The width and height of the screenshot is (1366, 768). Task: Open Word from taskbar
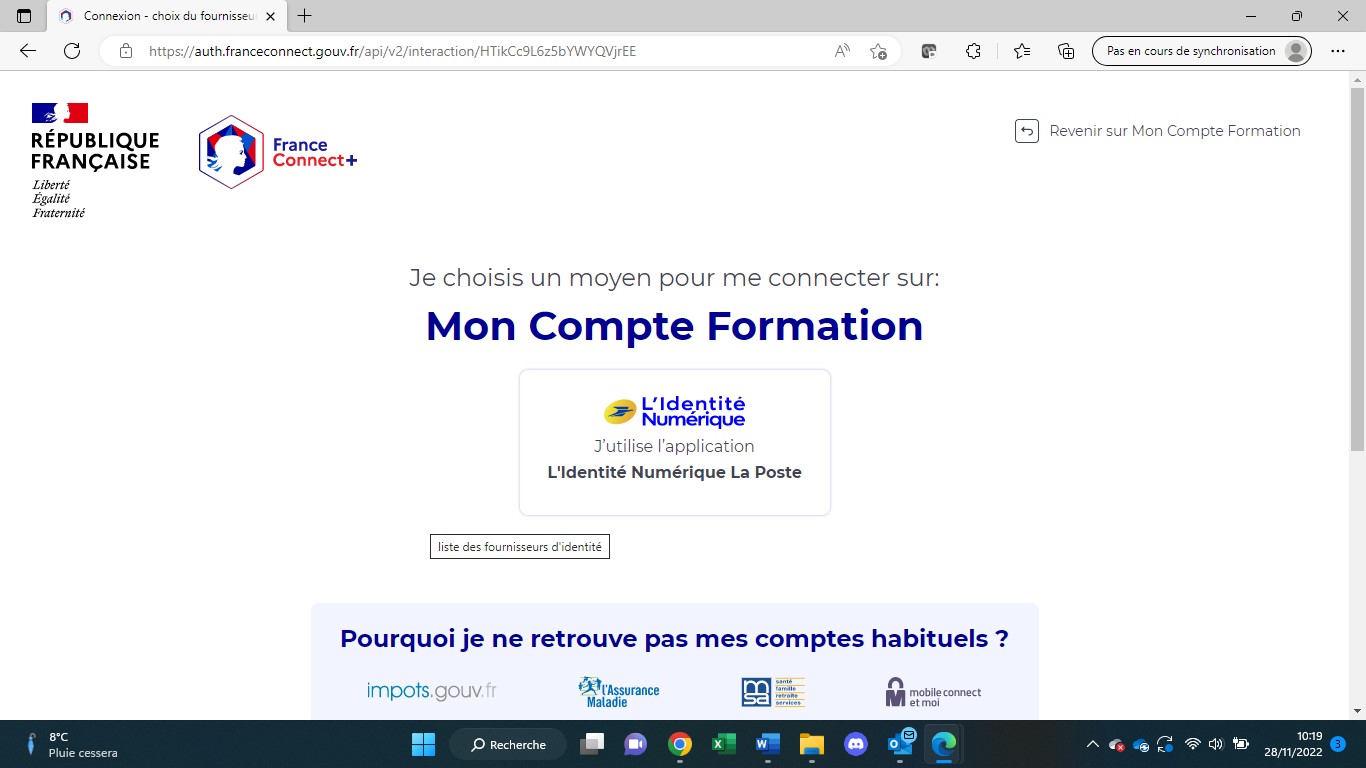[x=767, y=744]
